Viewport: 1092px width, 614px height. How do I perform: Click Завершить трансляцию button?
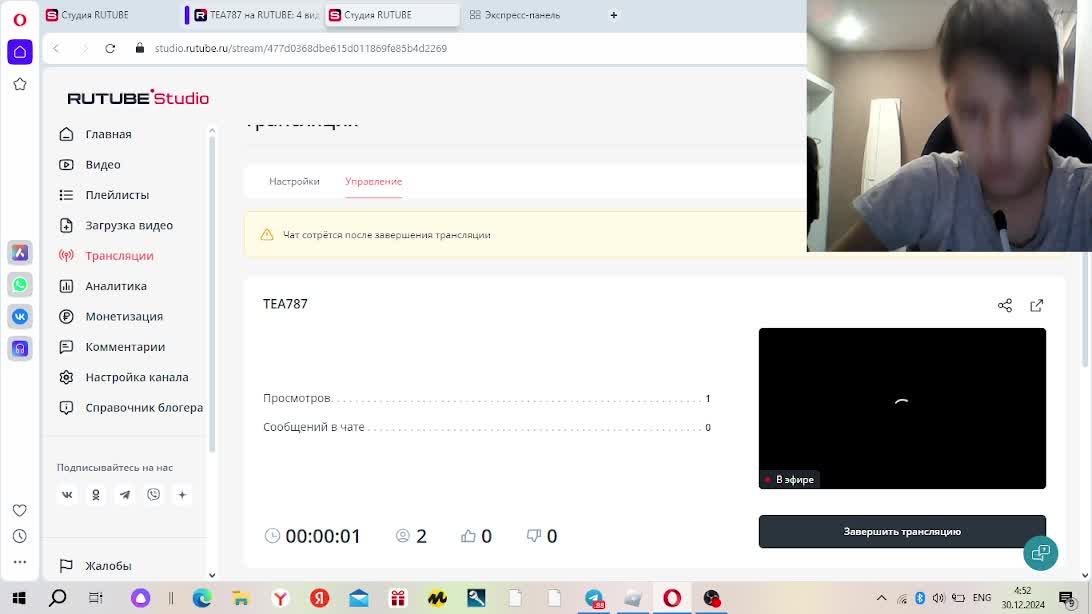click(x=902, y=532)
